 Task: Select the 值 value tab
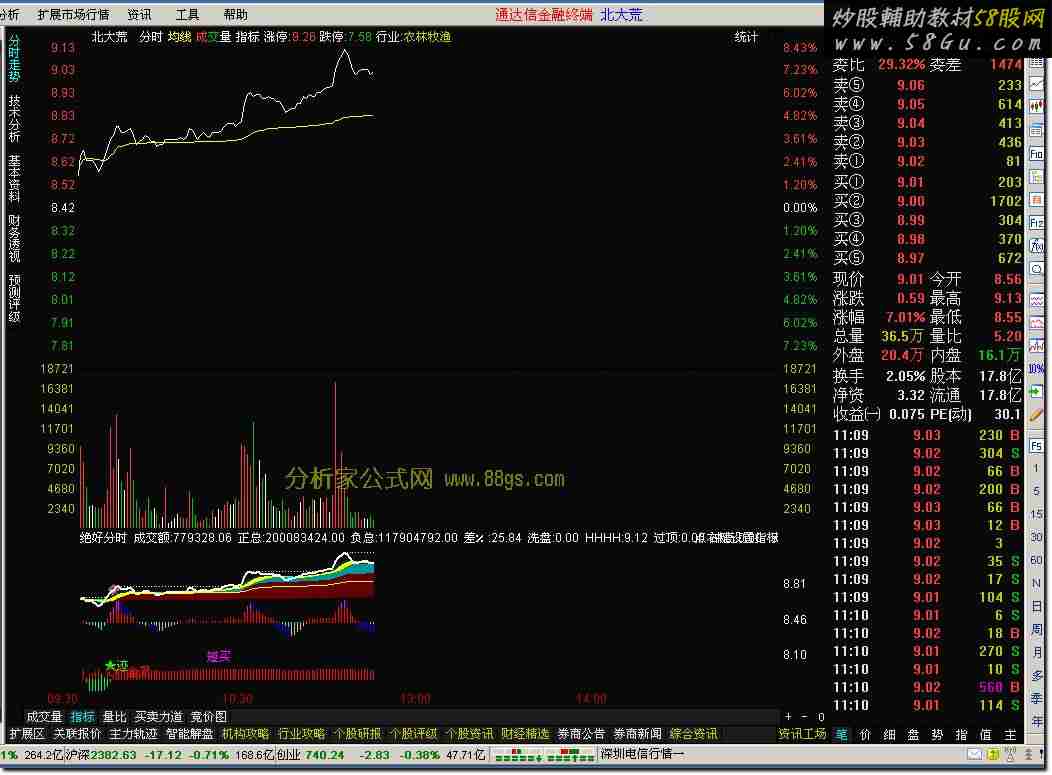[986, 735]
